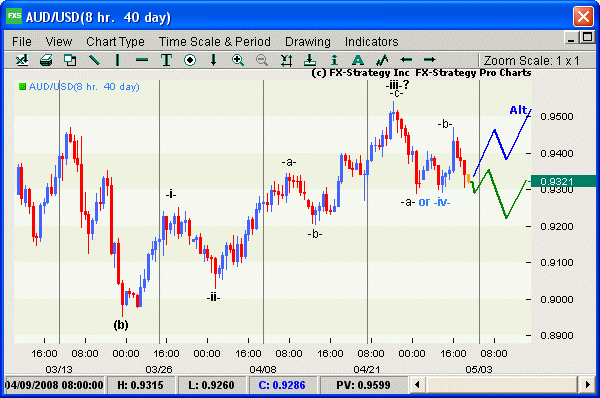Click the AUD/USD(8 hr. 40 day) legend label
This screenshot has height=398, width=600.
pos(84,86)
